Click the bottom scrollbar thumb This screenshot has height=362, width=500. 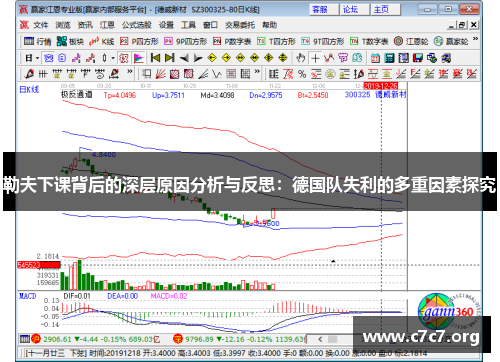pyautogui.click(x=333, y=339)
